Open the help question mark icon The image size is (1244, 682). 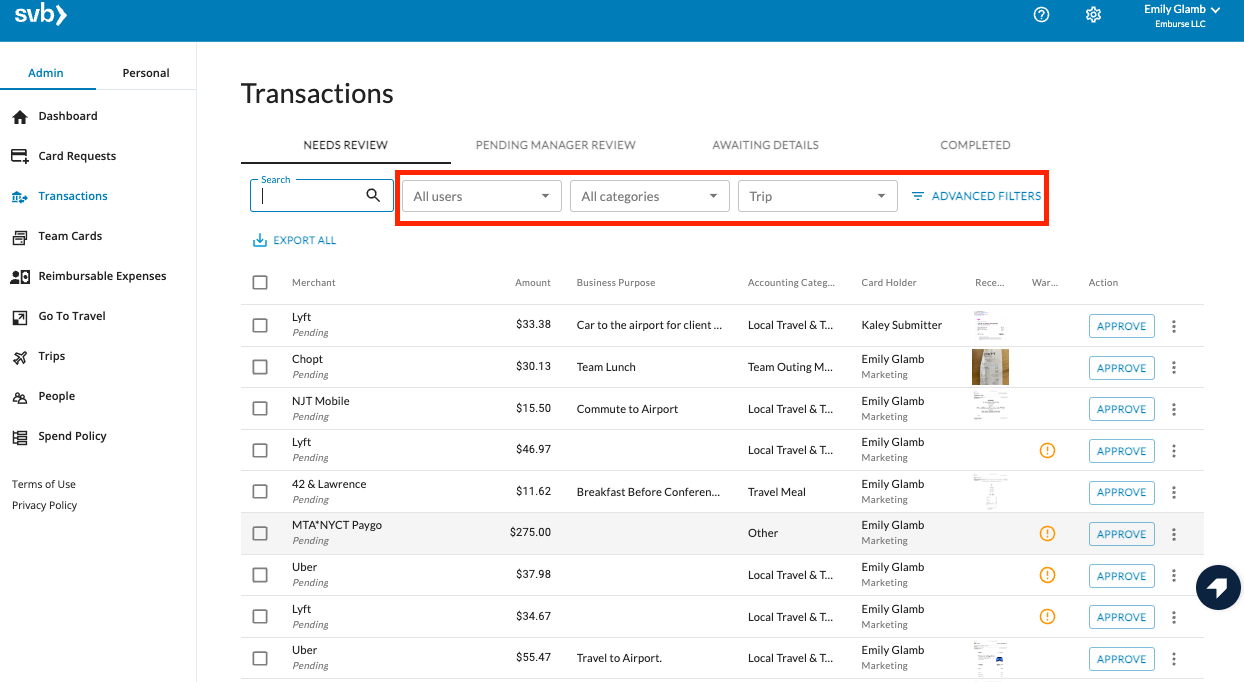(x=1041, y=15)
